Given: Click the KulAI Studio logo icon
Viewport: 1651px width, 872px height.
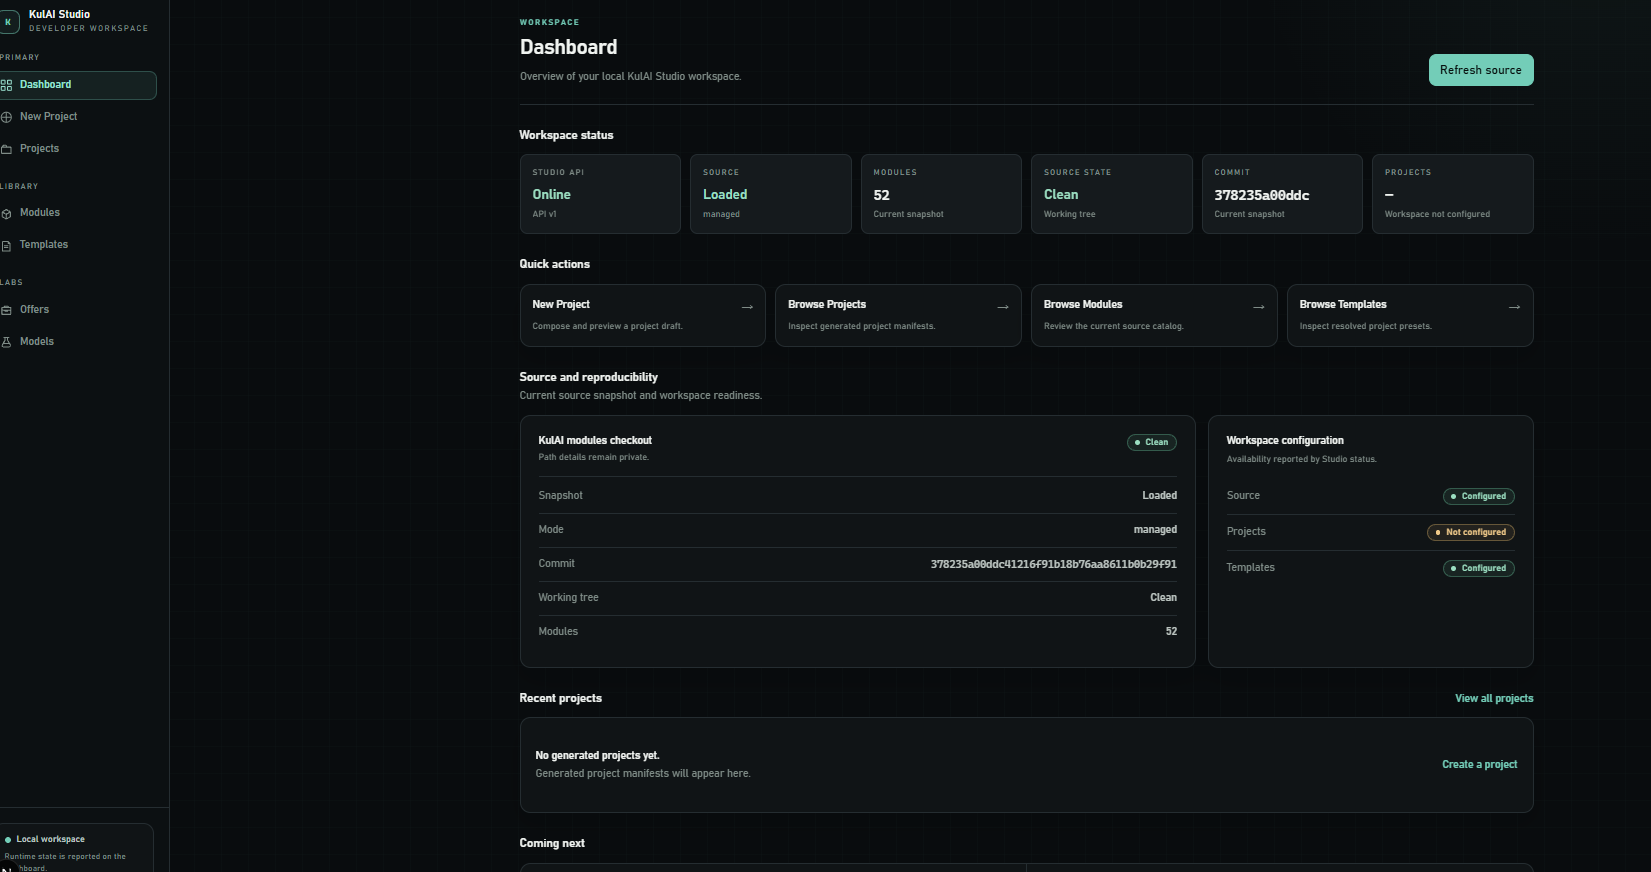Looking at the screenshot, I should click(x=9, y=21).
